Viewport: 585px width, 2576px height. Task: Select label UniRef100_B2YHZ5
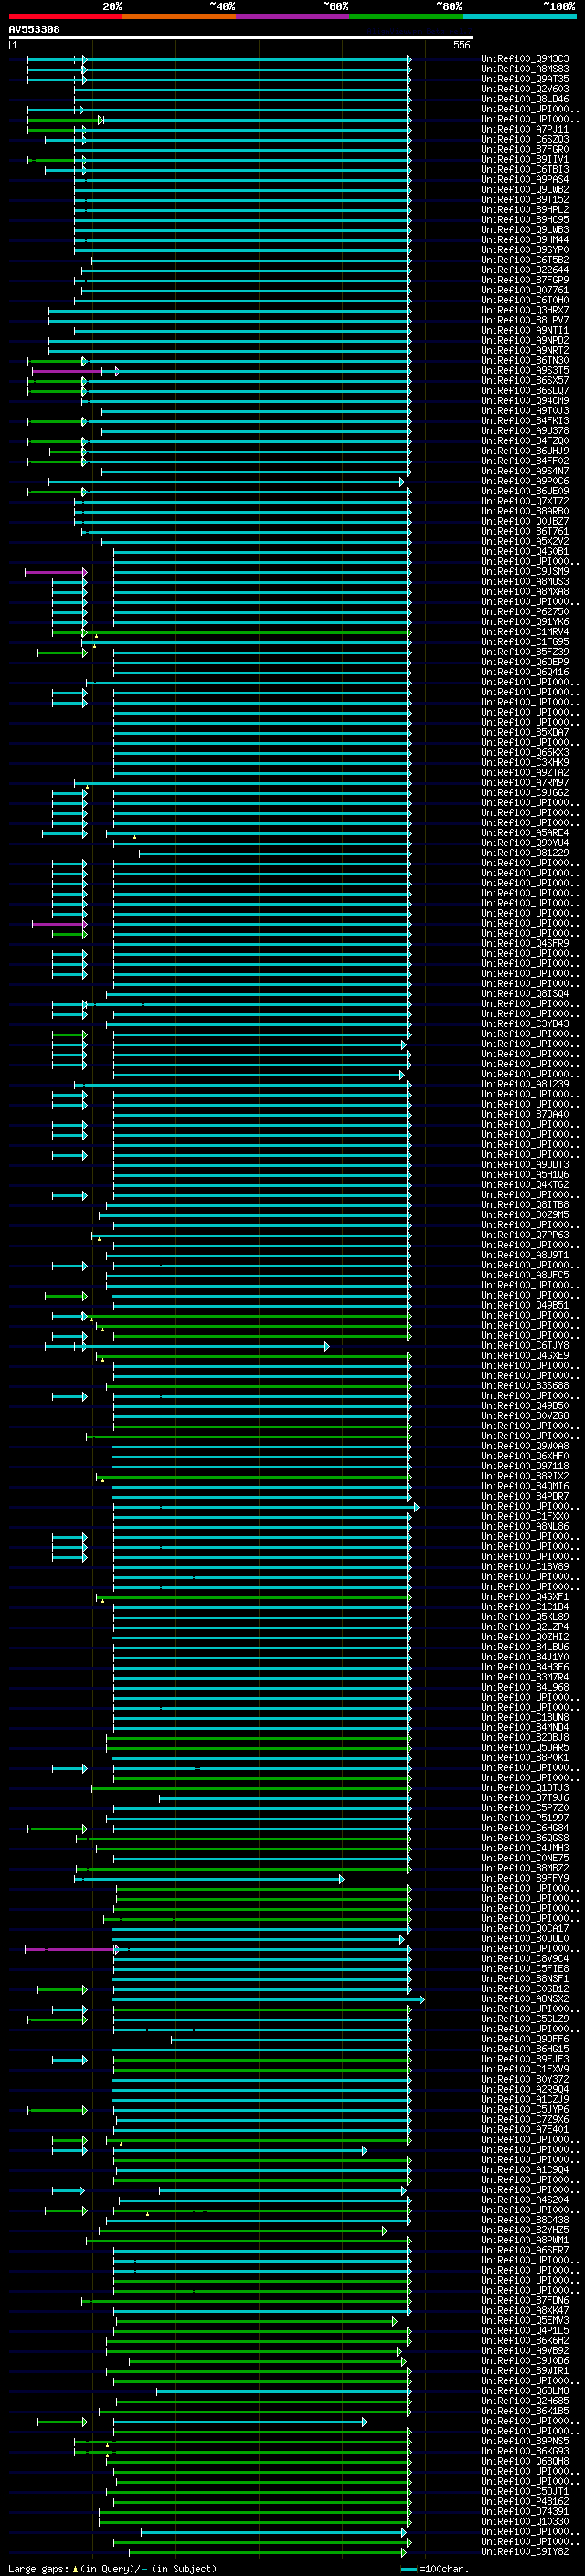point(525,2230)
